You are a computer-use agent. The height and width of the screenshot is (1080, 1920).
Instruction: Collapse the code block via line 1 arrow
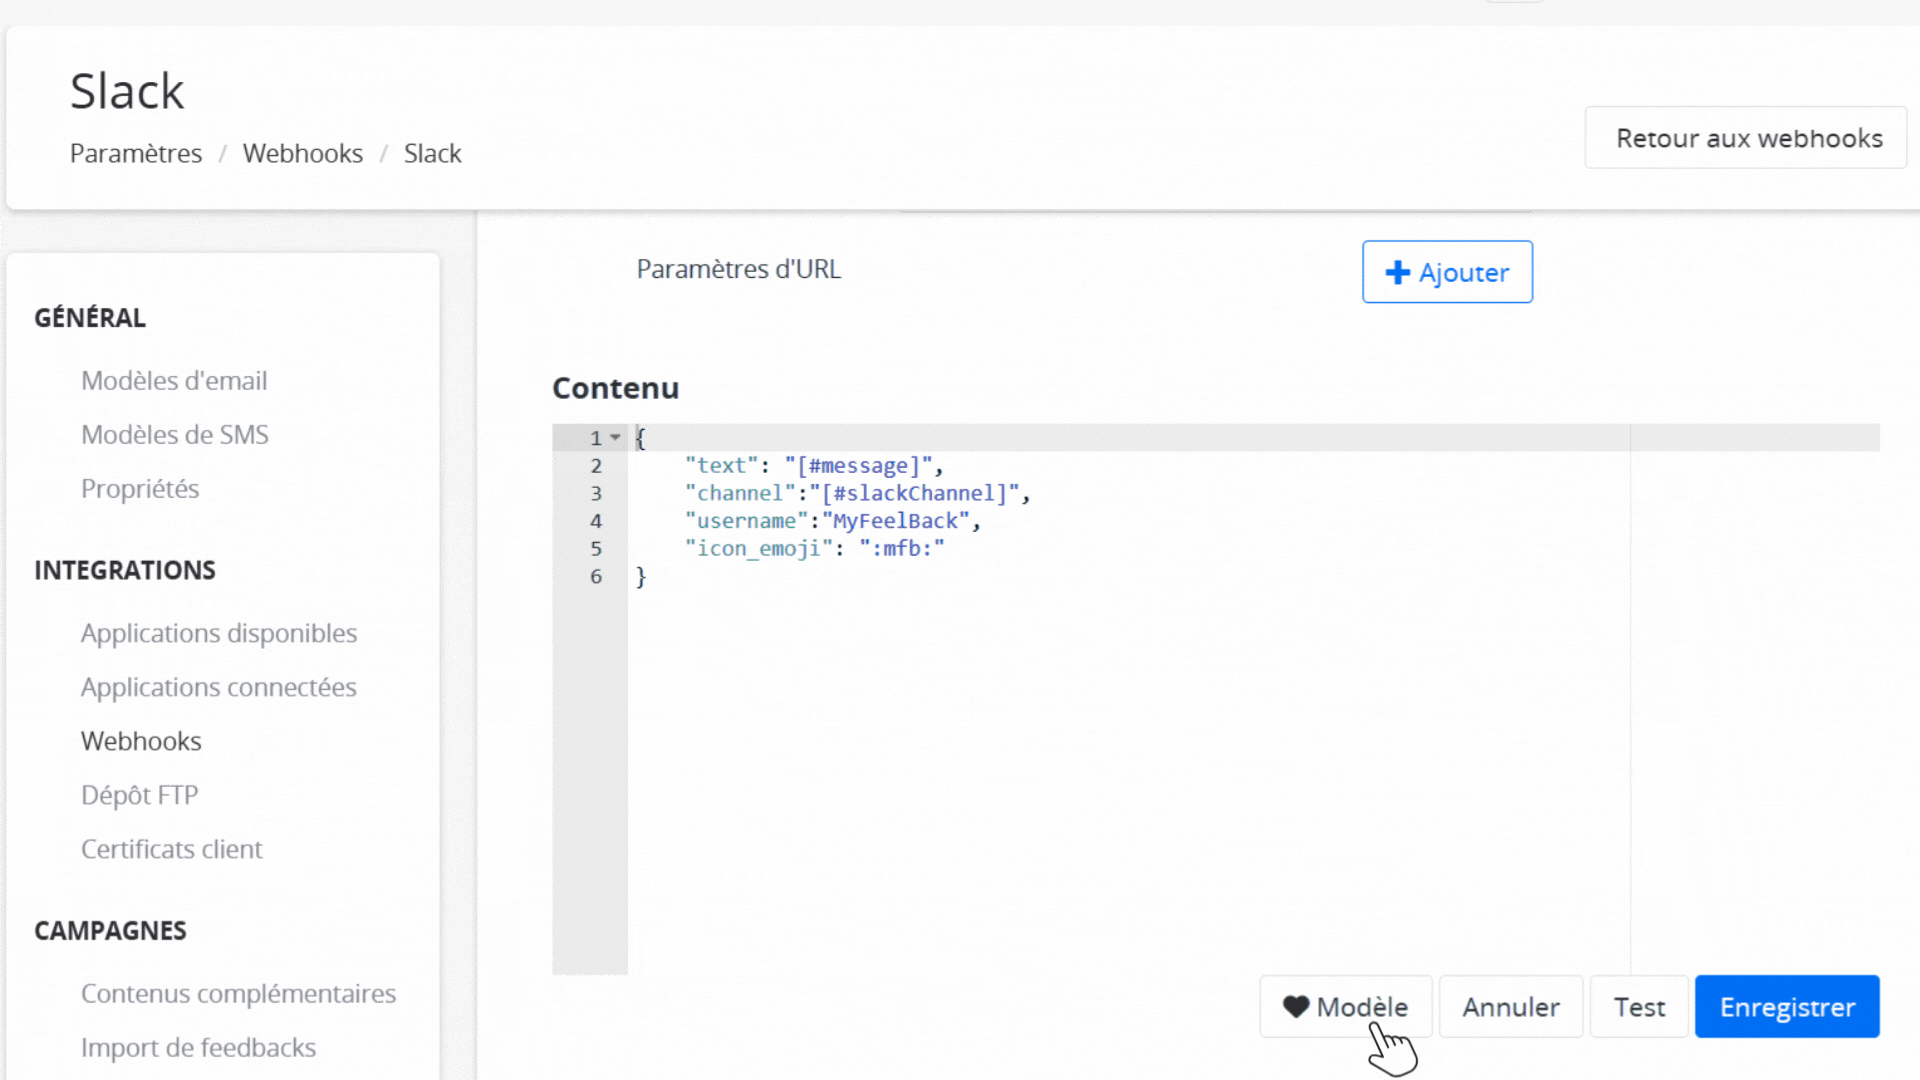click(x=615, y=437)
